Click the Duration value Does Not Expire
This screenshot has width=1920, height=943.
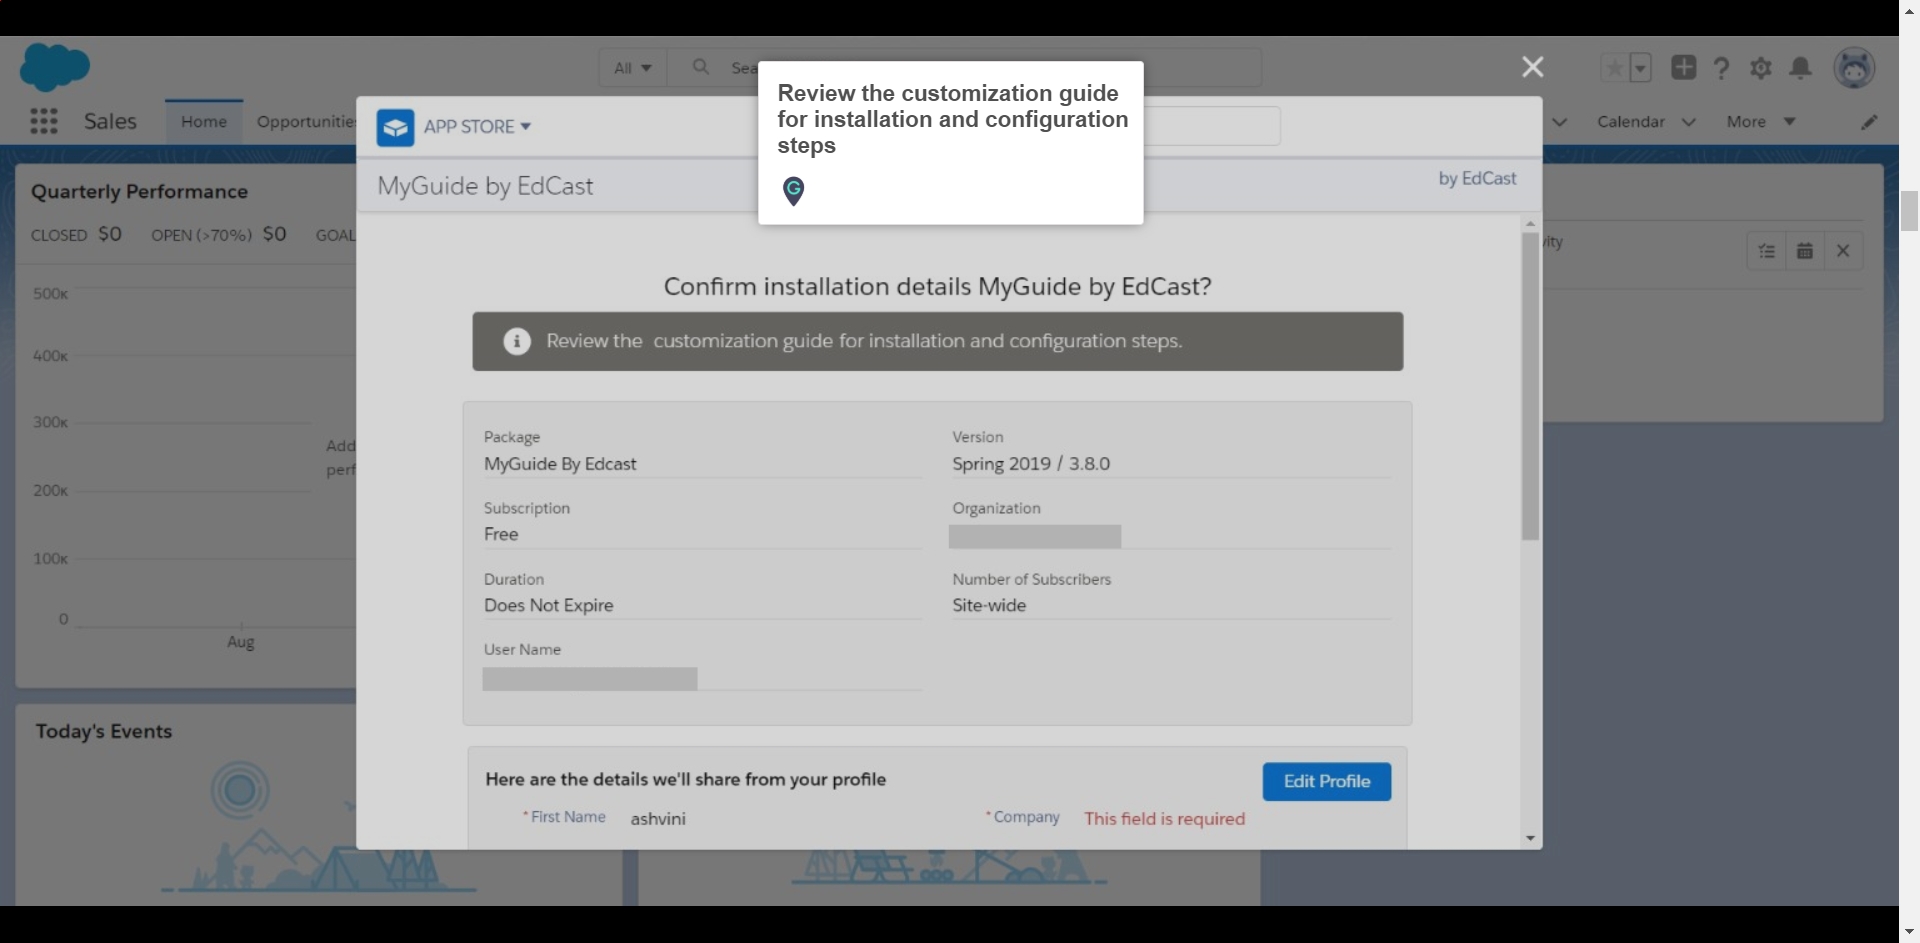[x=549, y=605]
